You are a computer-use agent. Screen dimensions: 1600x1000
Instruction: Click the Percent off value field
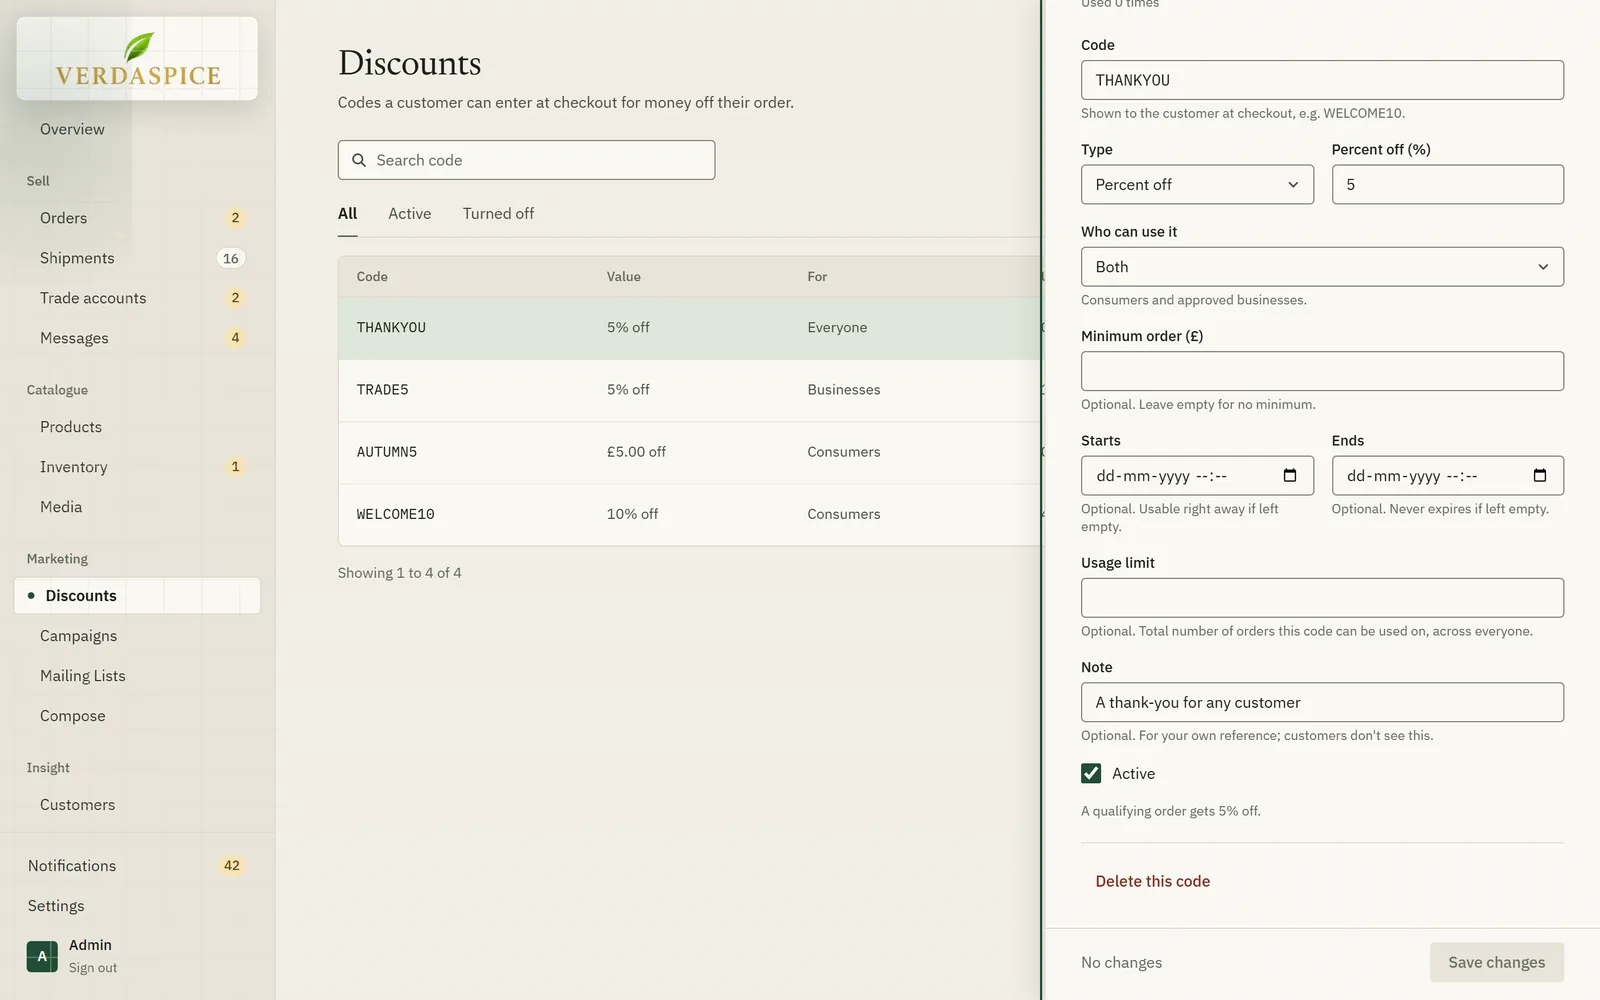coord(1447,185)
